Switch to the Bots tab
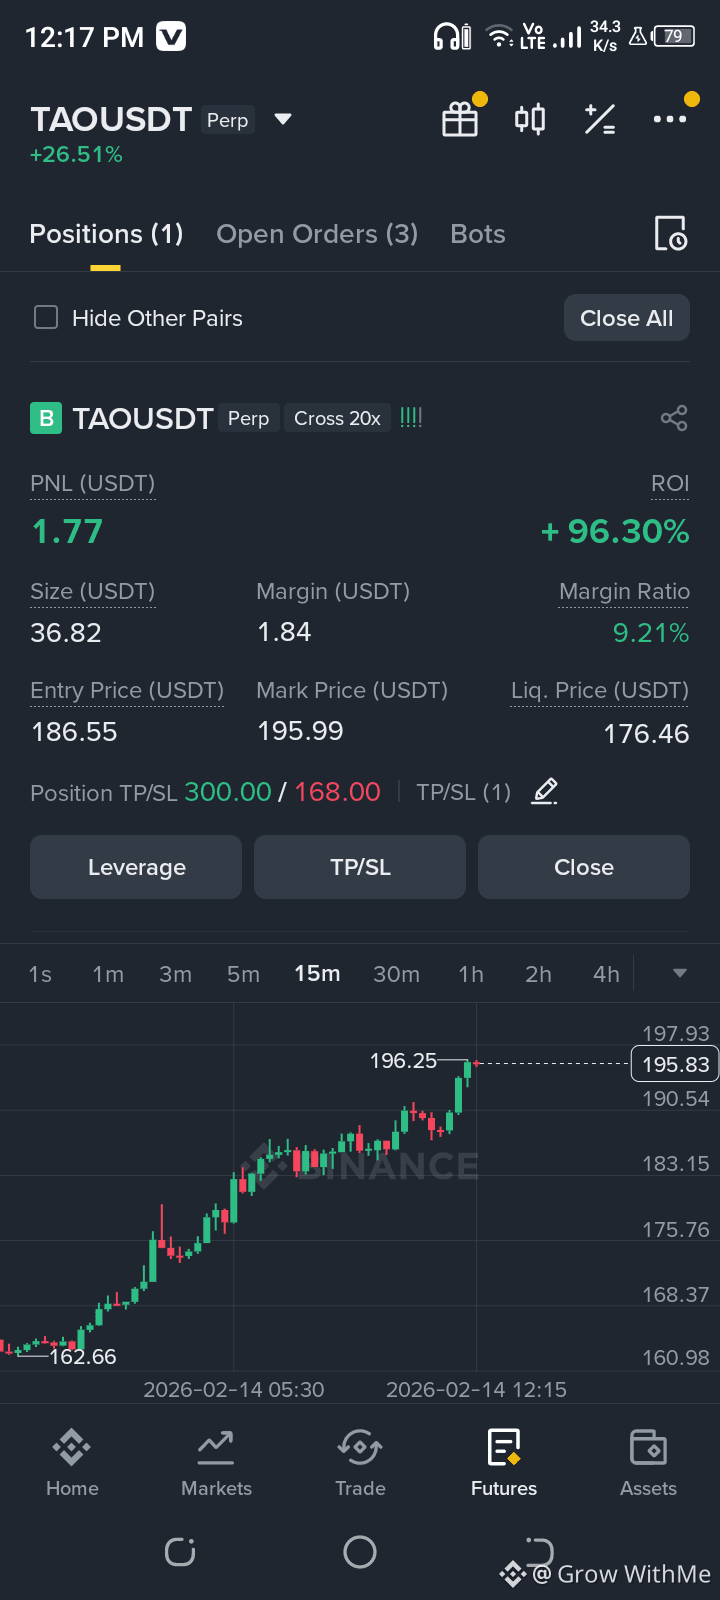The height and width of the screenshot is (1600, 720). (x=478, y=234)
